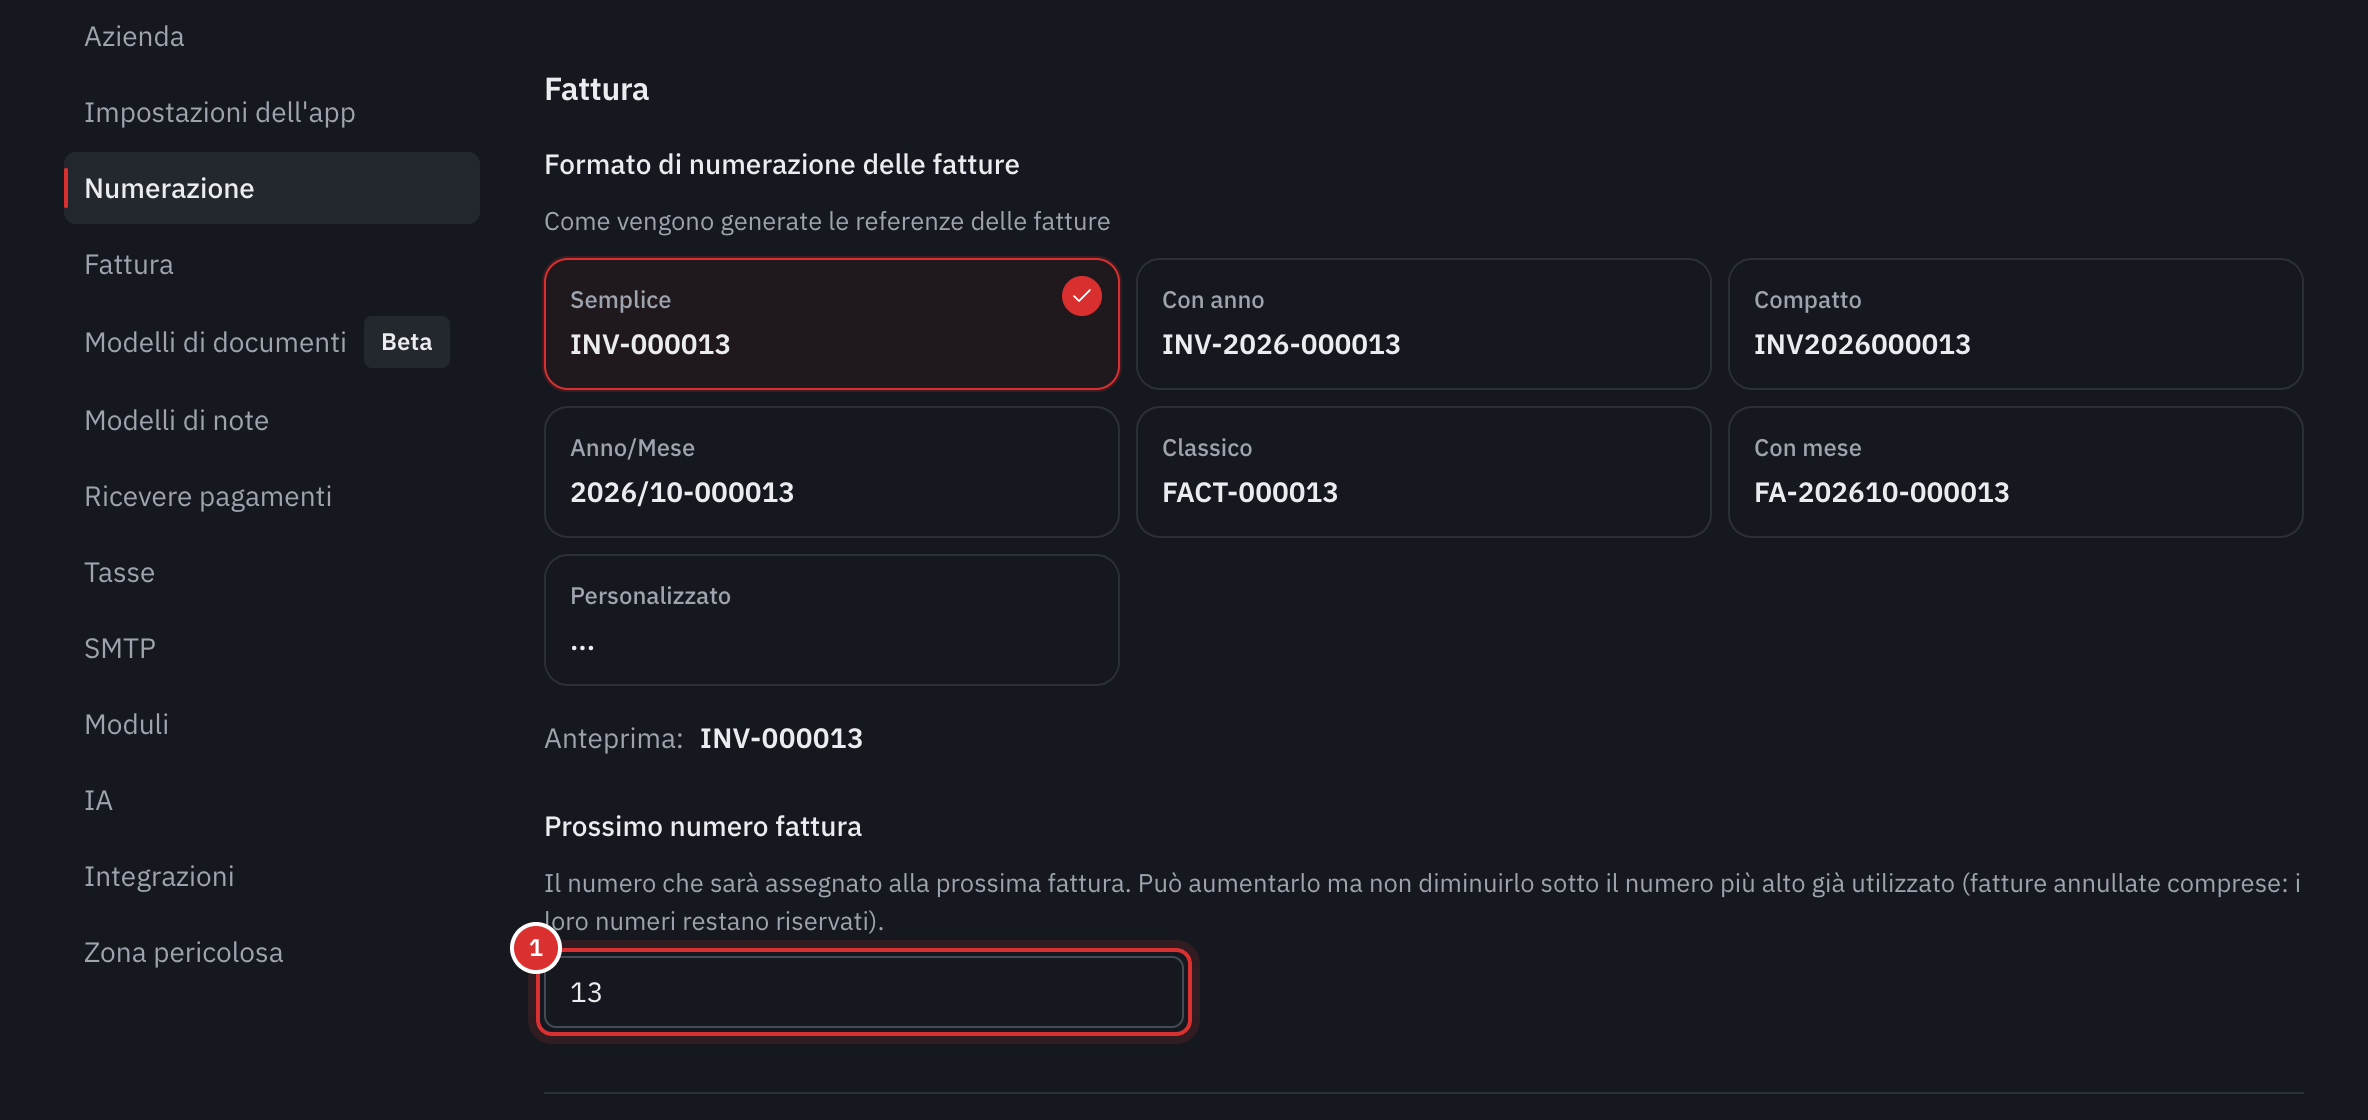Select the Numerazione sidebar item
This screenshot has width=2368, height=1120.
[x=272, y=188]
